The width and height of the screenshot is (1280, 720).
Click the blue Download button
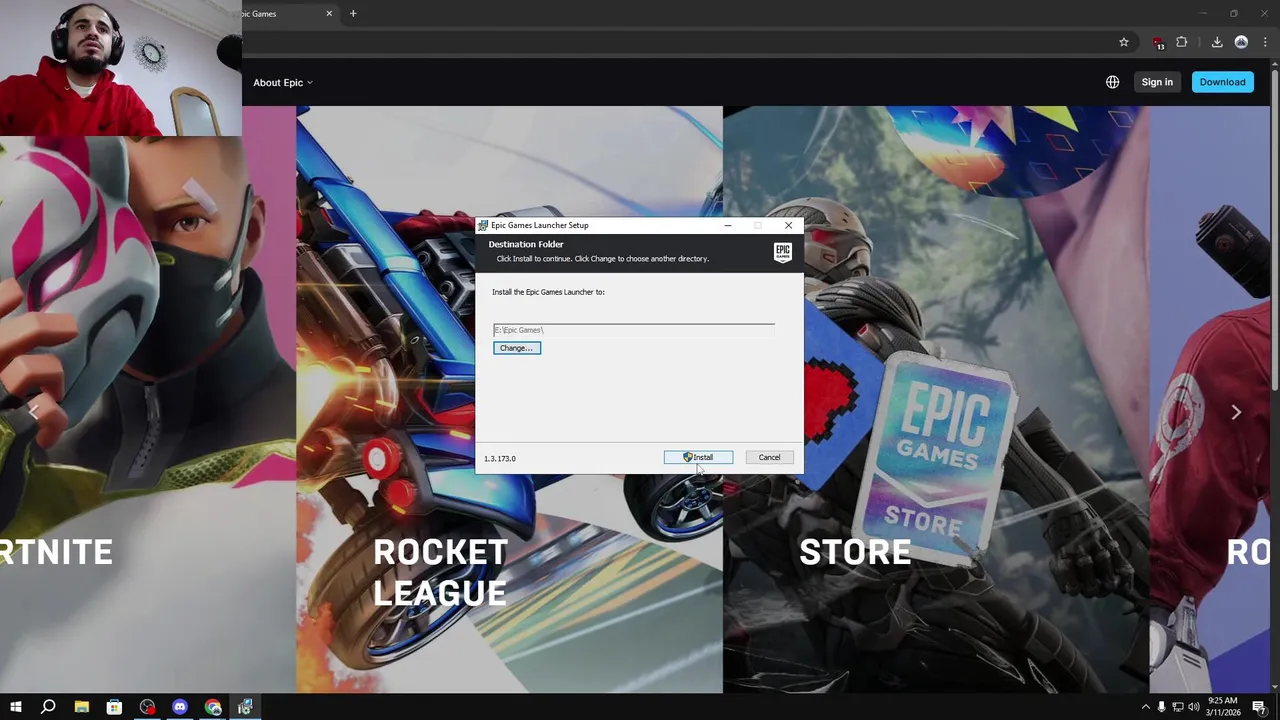point(1222,82)
